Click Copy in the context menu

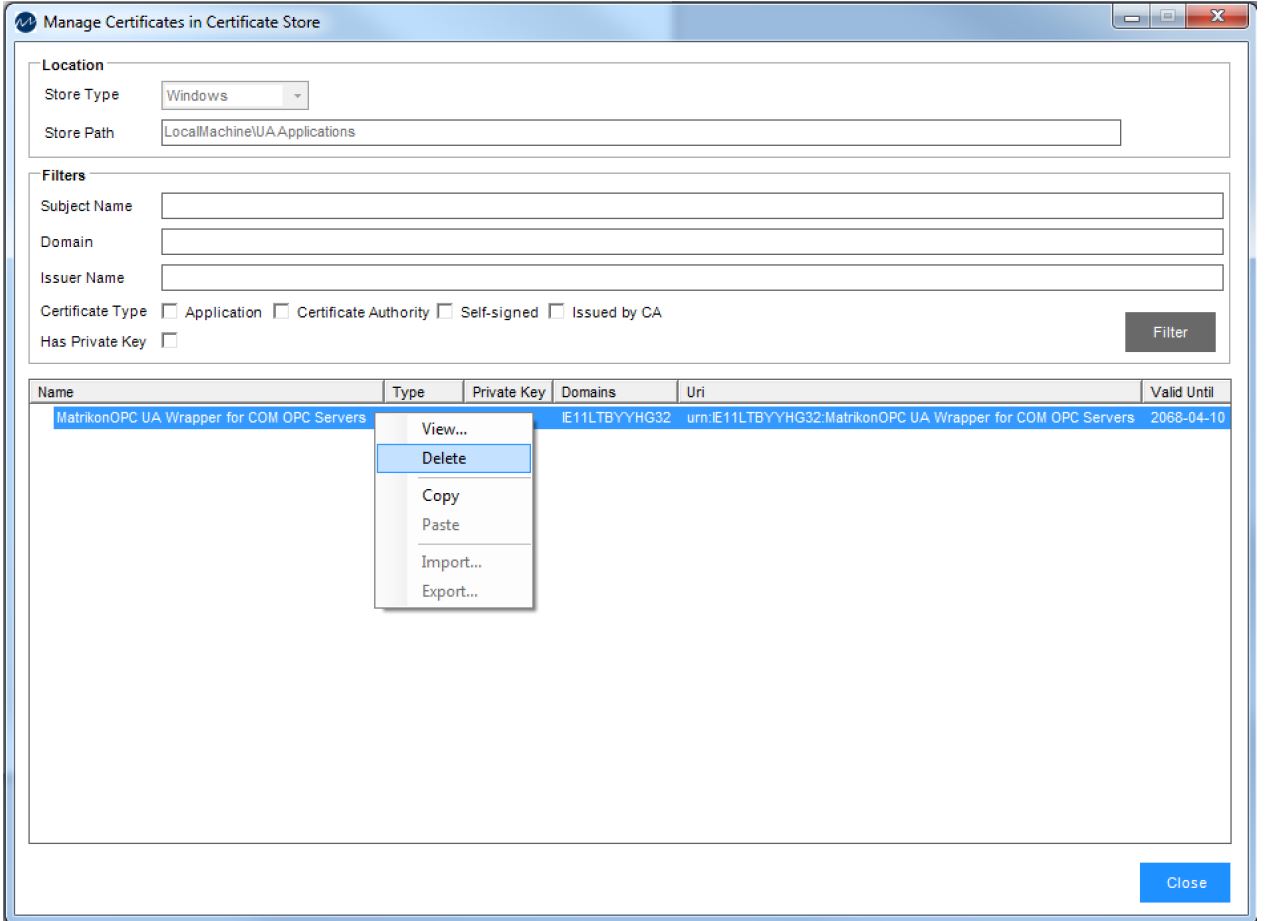(x=440, y=495)
